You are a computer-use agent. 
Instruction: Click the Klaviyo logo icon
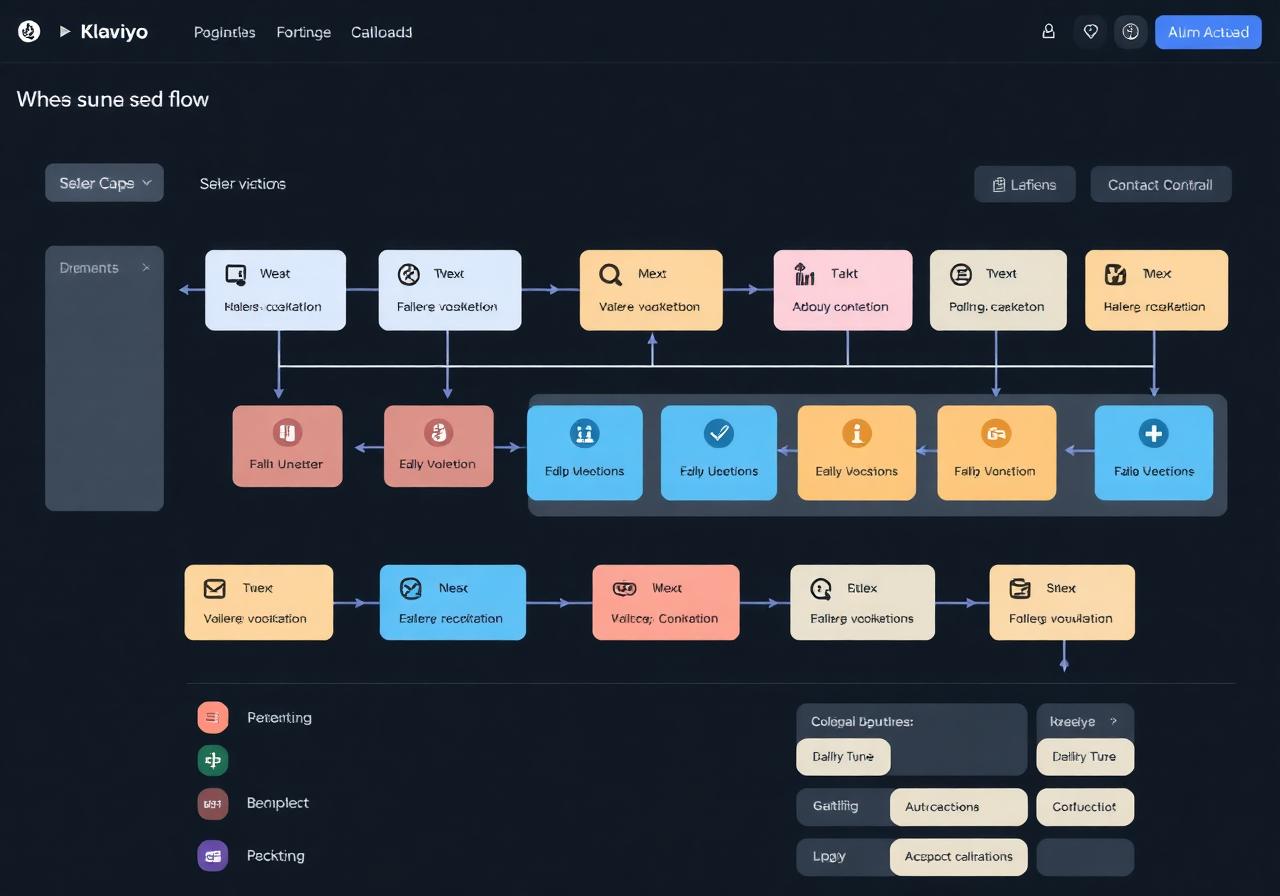point(29,31)
